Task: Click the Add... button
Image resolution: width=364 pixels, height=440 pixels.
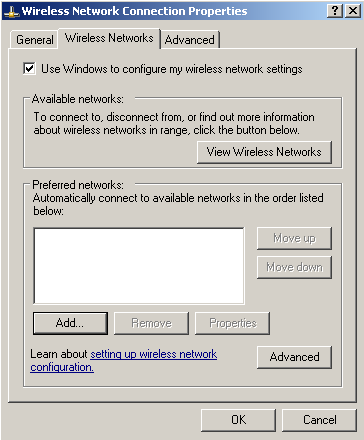Action: tap(70, 323)
